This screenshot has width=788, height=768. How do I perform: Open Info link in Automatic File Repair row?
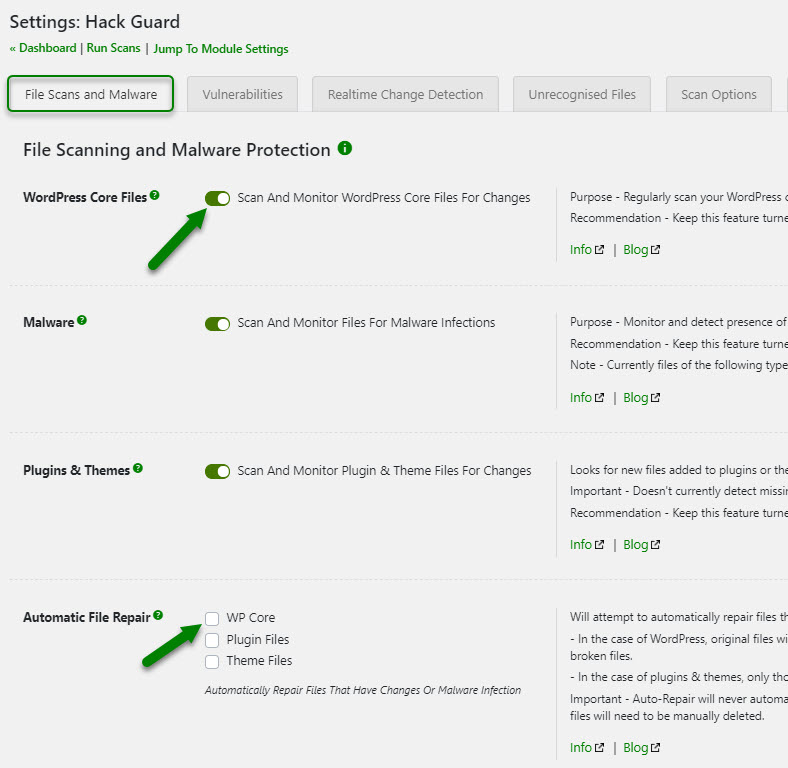586,747
